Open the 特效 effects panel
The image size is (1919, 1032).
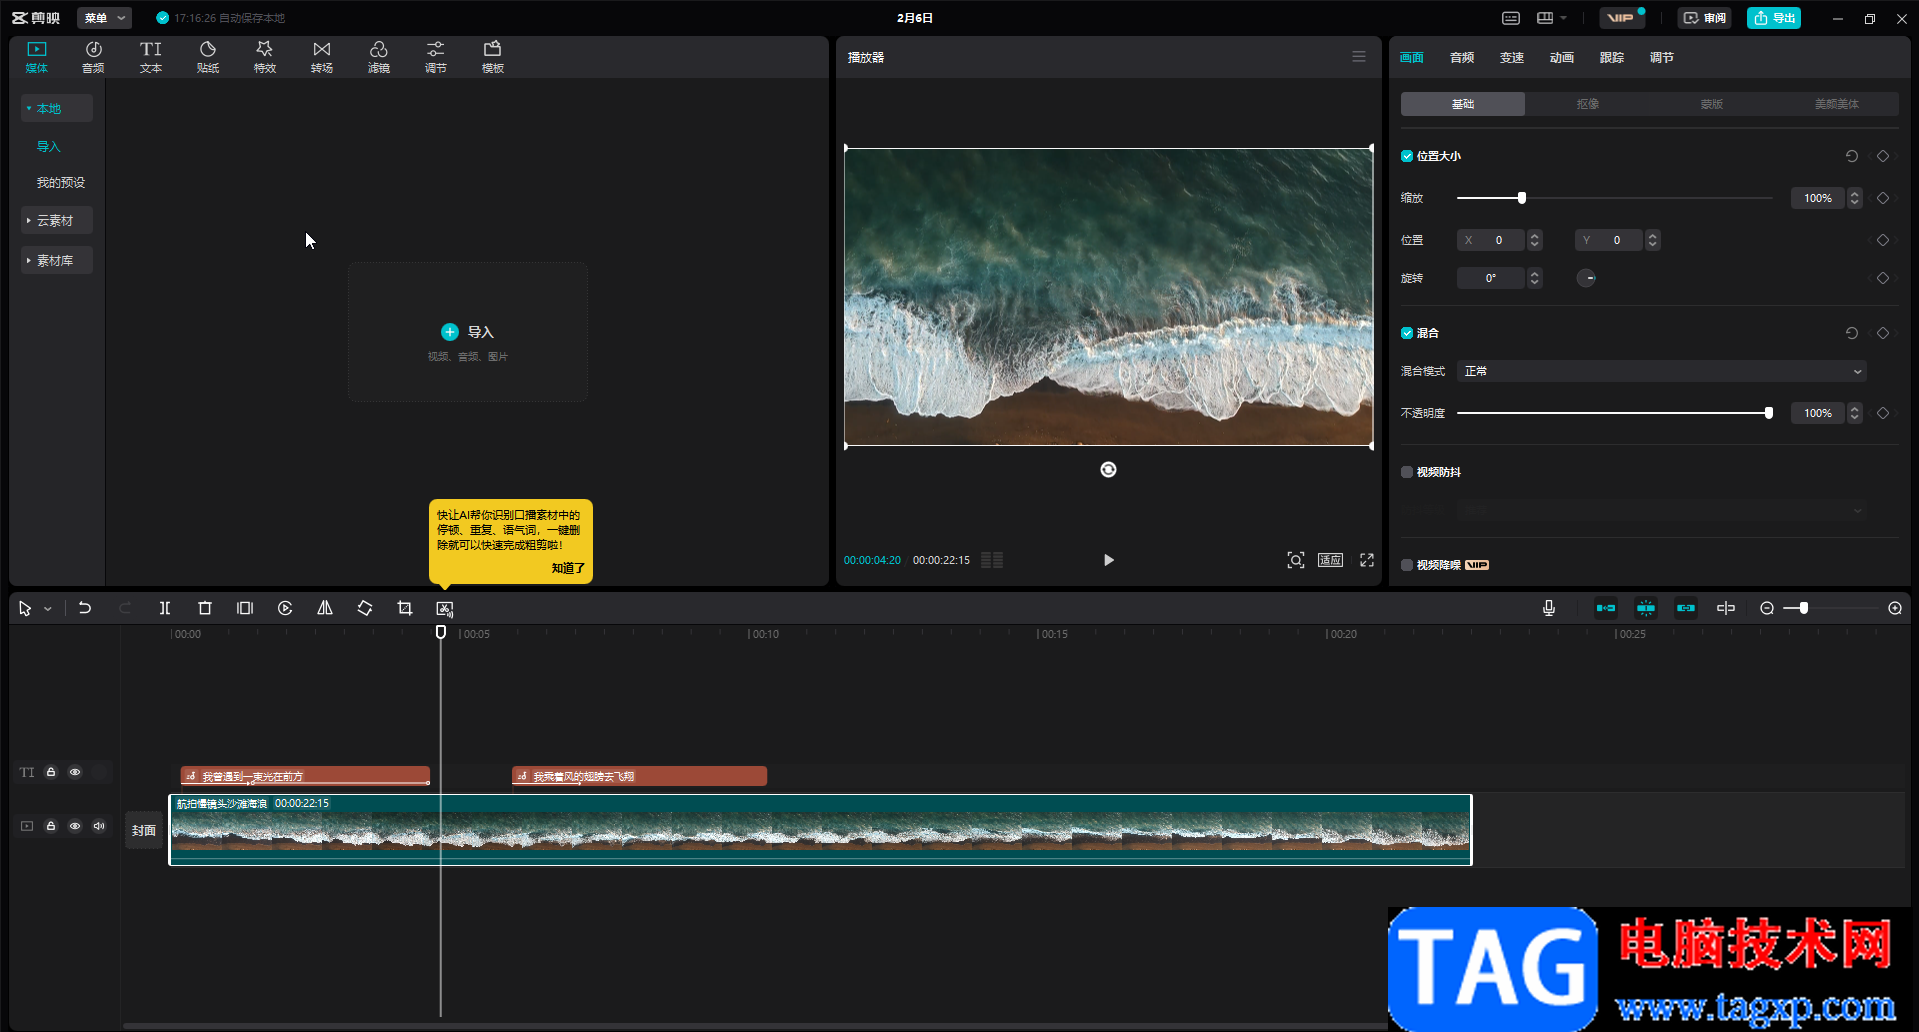[265, 57]
